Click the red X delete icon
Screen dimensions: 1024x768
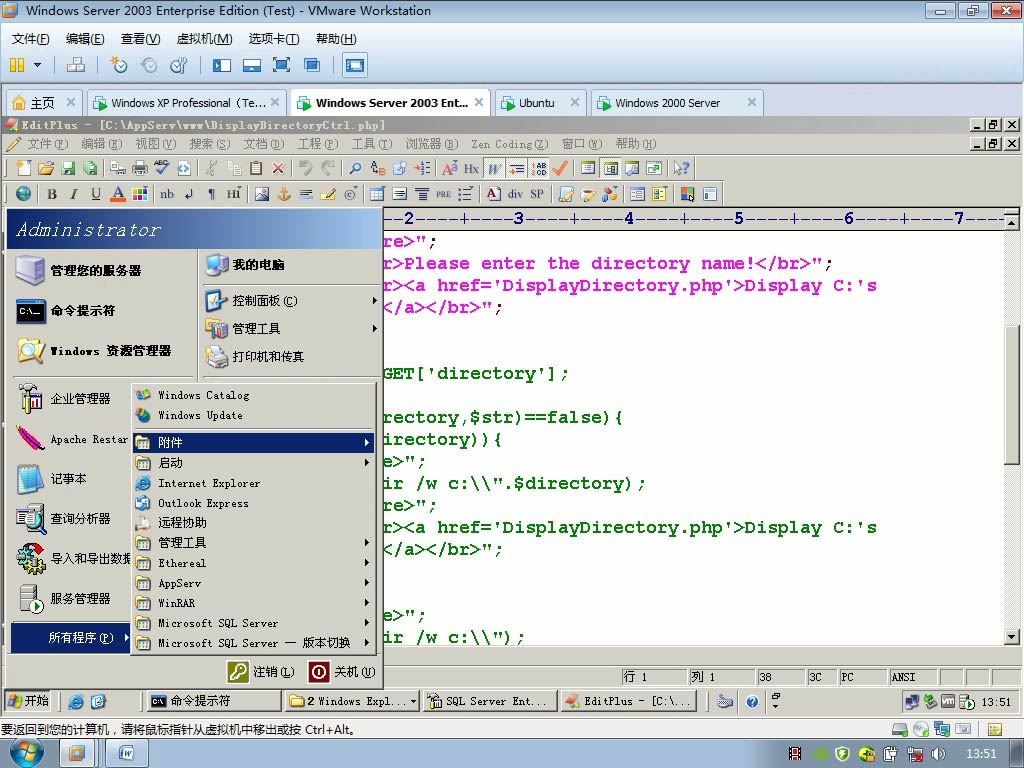(278, 168)
